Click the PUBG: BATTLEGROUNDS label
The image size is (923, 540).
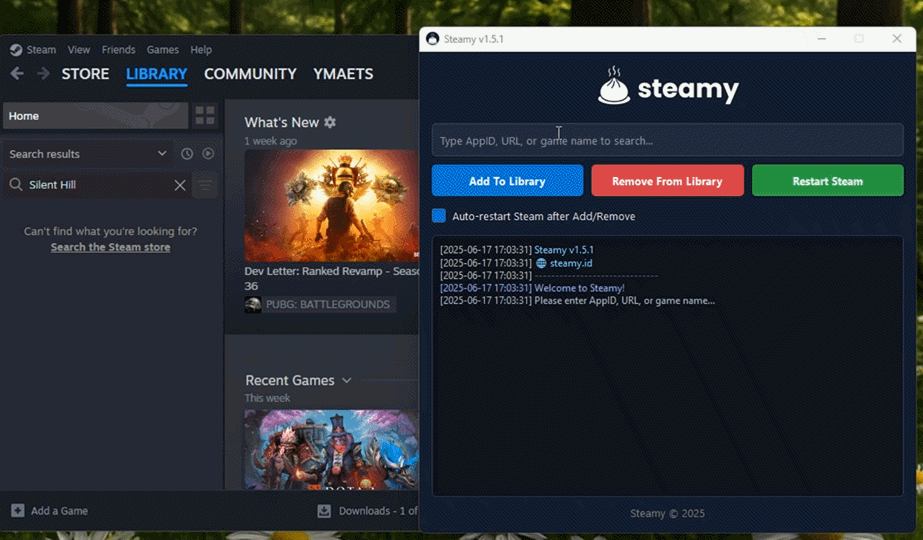[x=328, y=304]
